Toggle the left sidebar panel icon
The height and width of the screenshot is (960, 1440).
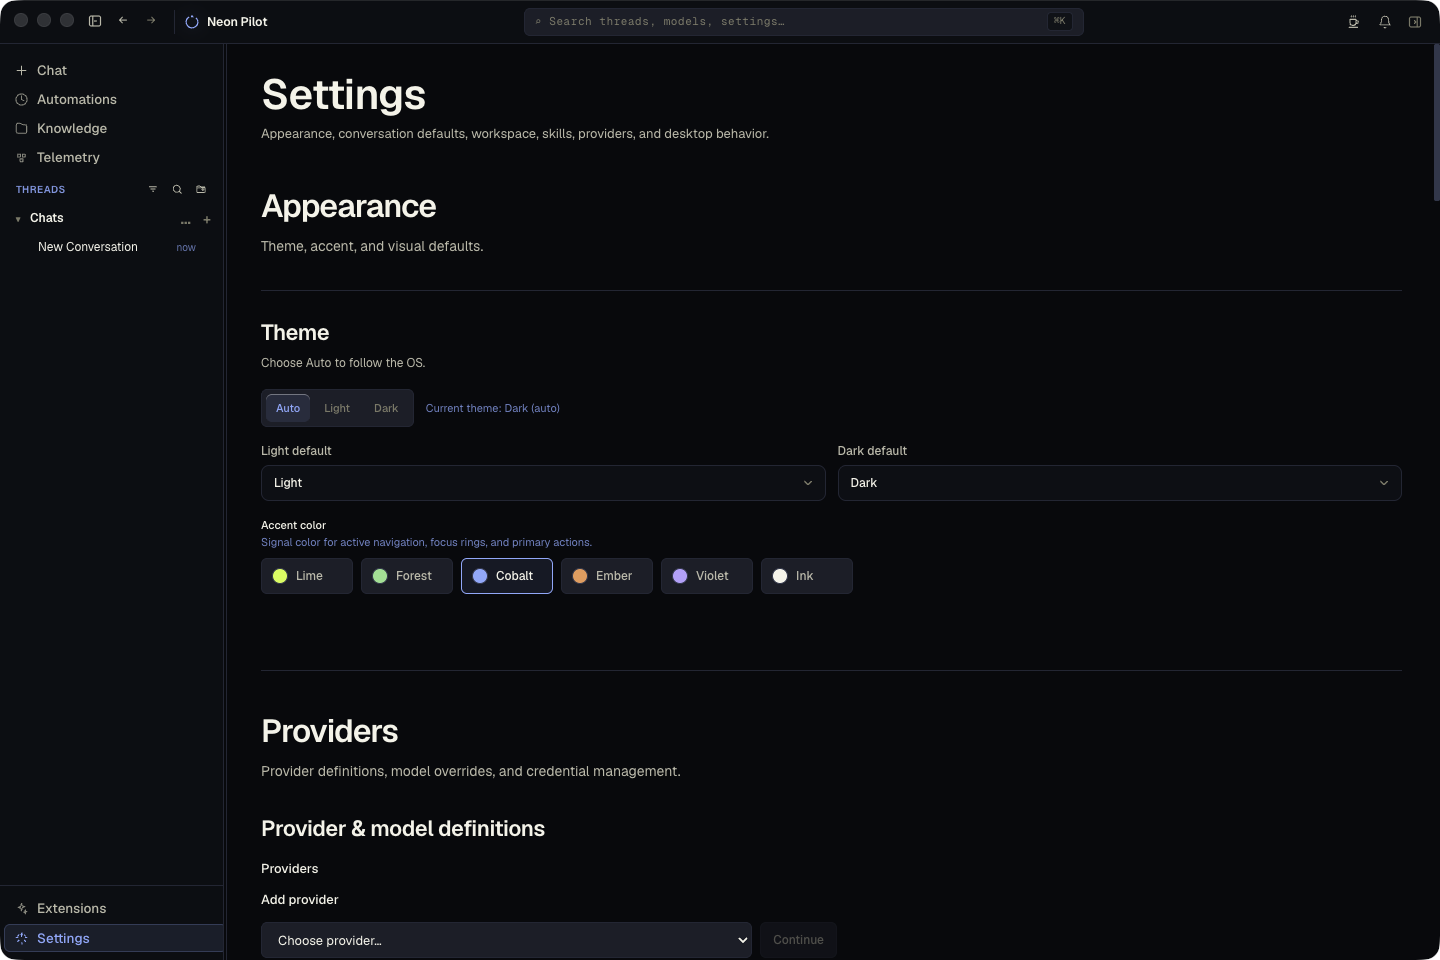[x=95, y=21]
